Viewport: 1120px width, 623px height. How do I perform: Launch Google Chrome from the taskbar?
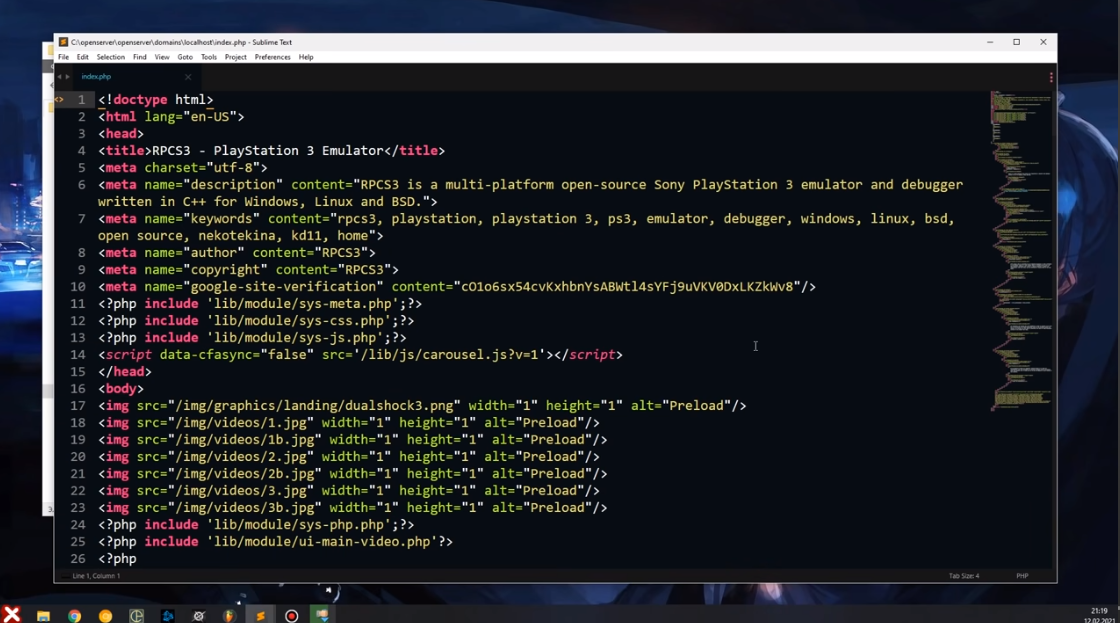tap(74, 616)
